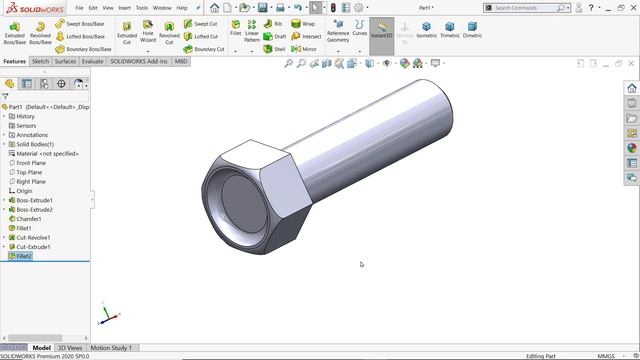The image size is (640, 360).
Task: Select the Rib tool
Action: [x=273, y=24]
